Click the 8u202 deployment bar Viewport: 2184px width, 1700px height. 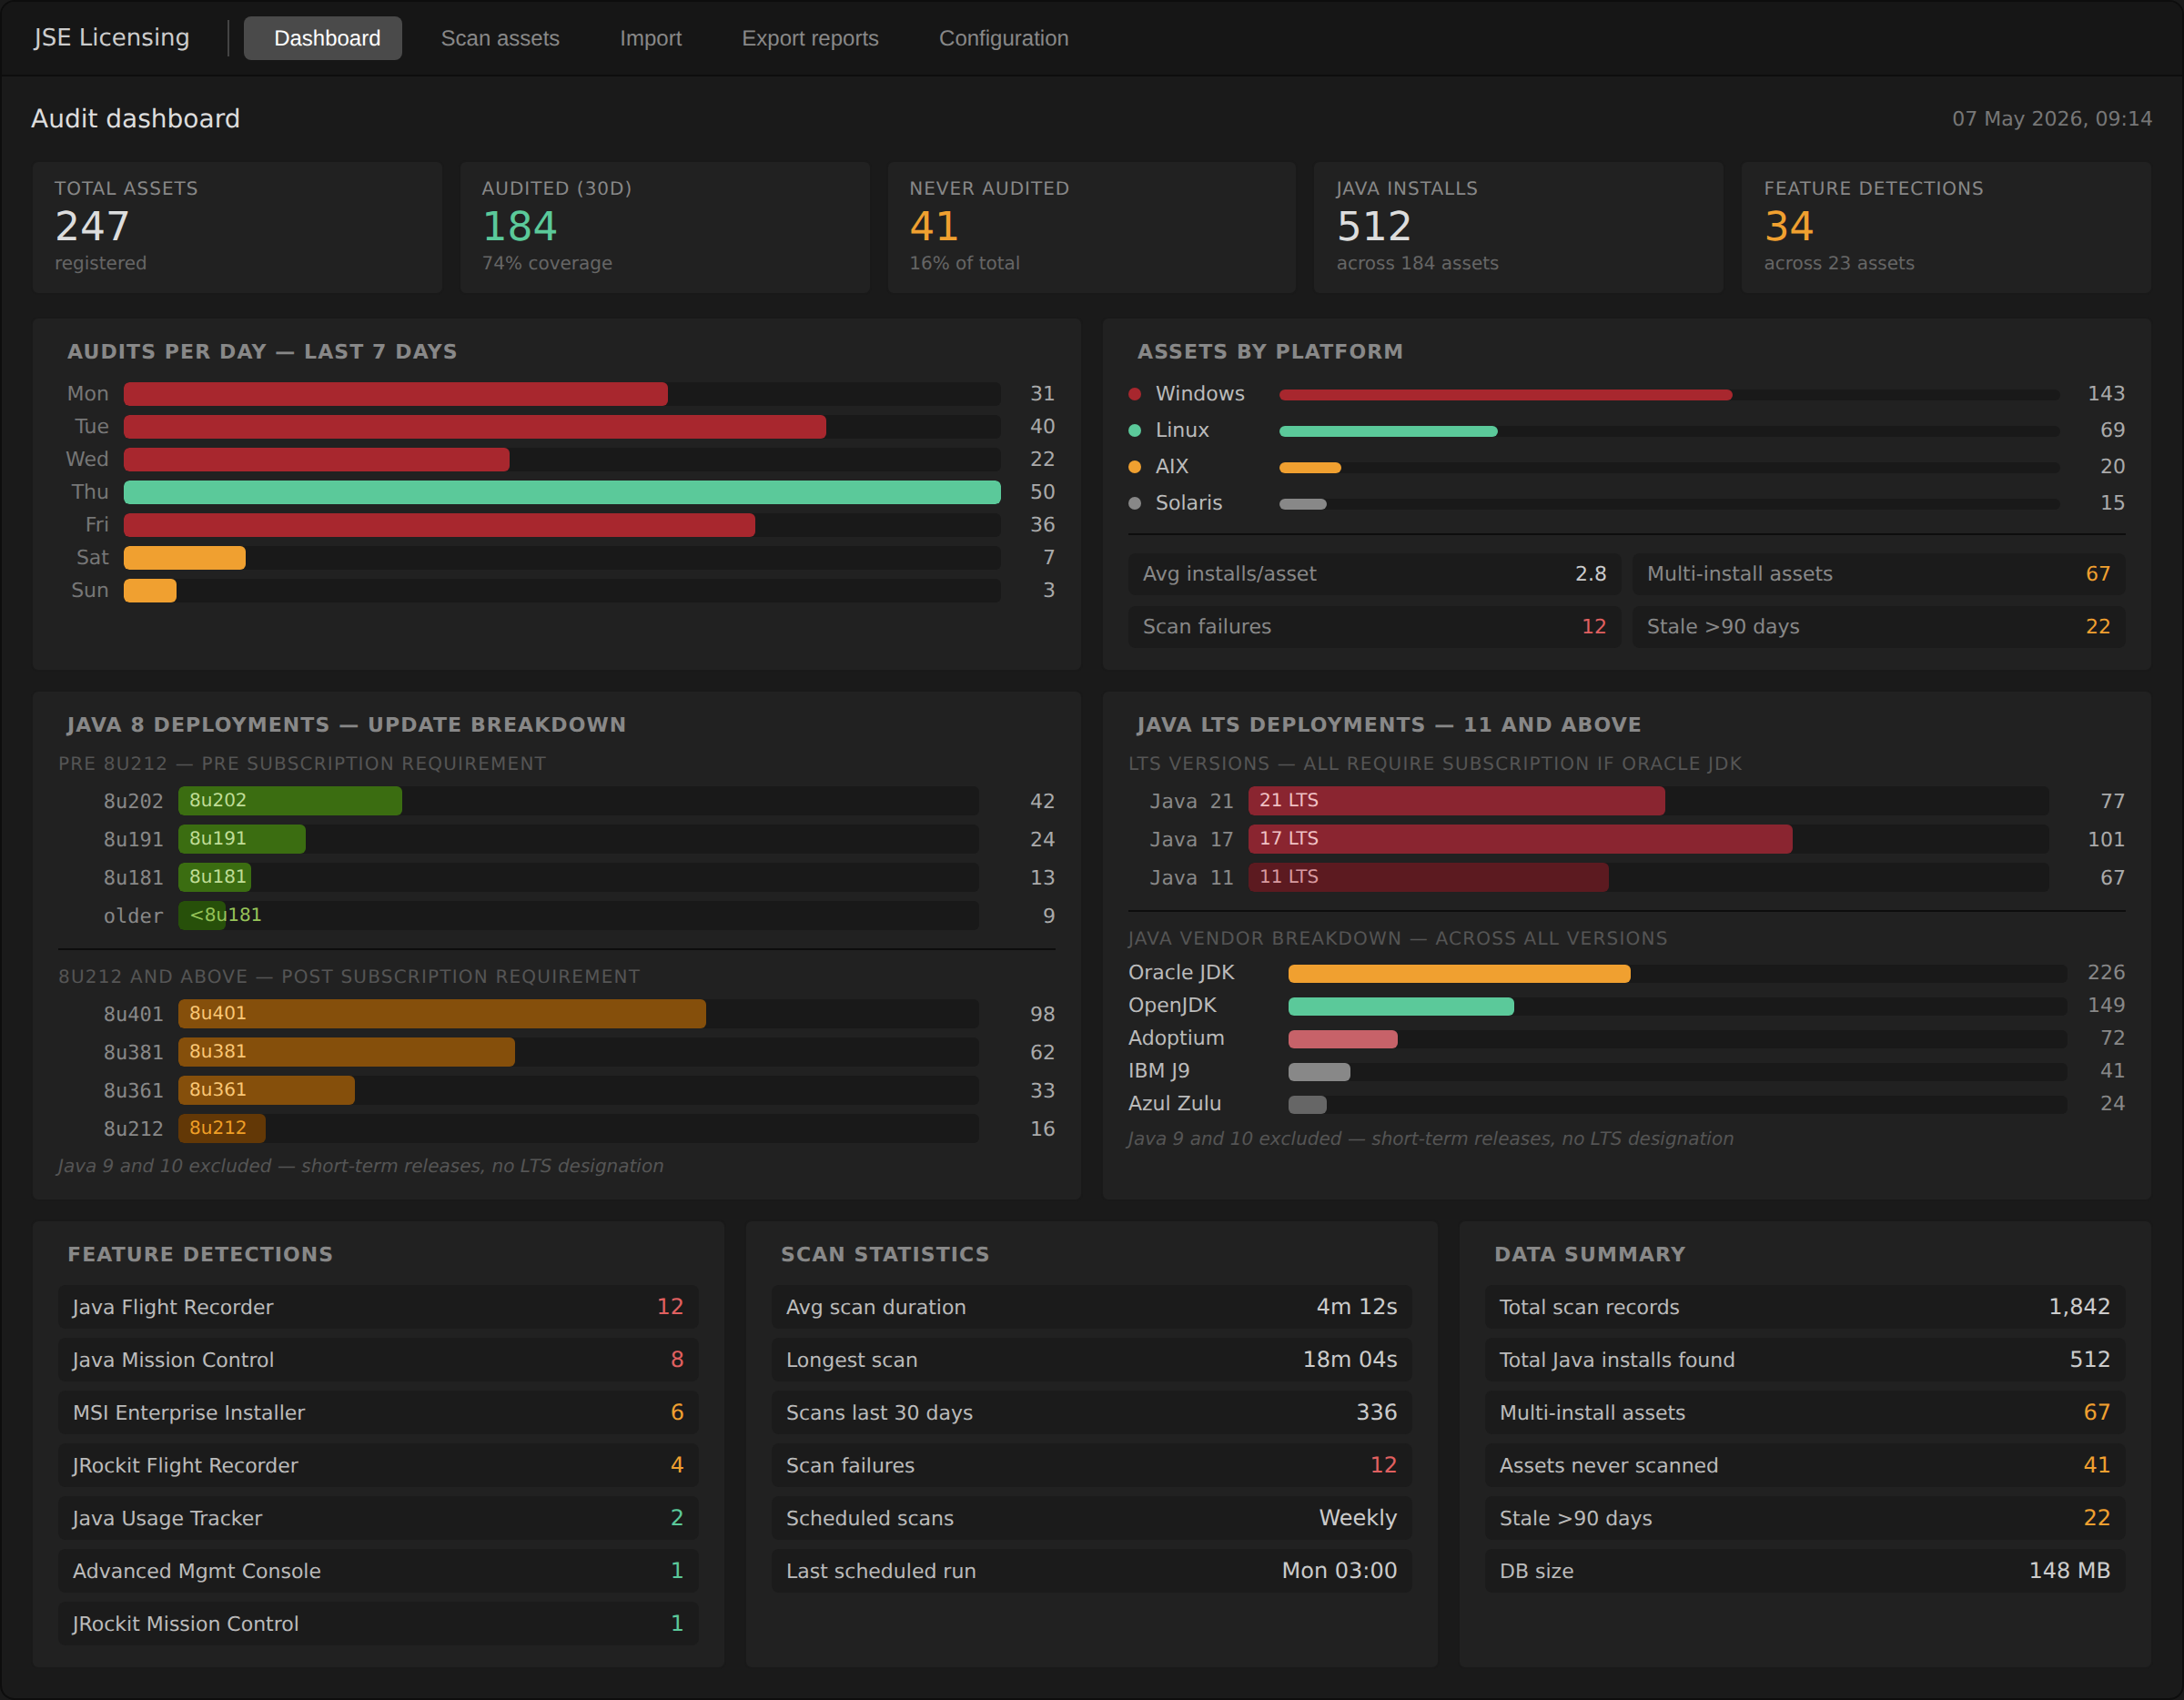[x=290, y=801]
